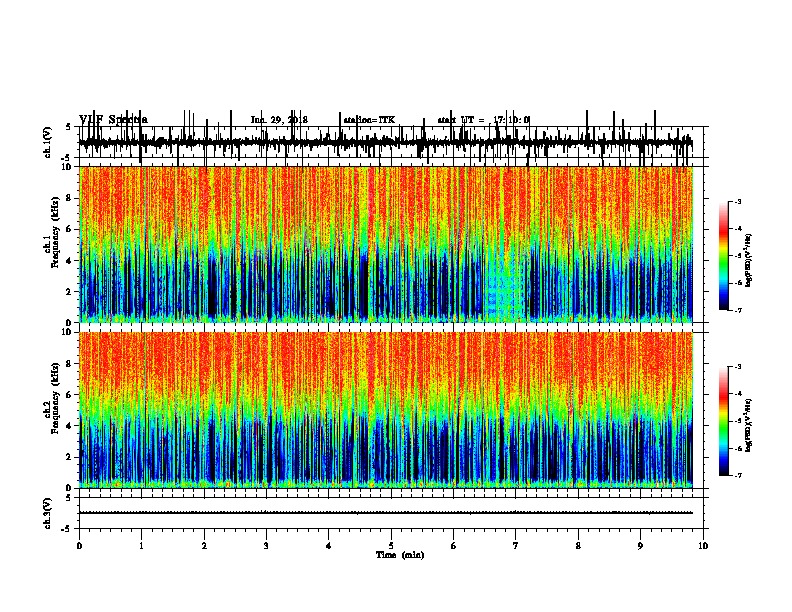Click the ch.2 spectrogram color scale bar

tap(724, 421)
